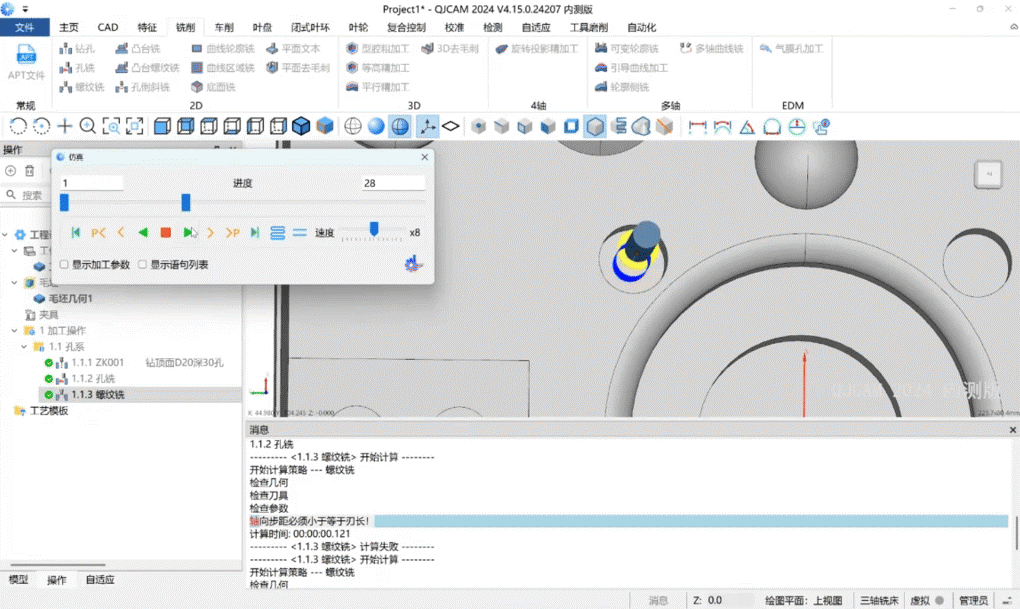Open the 车削 ribbon tab

pyautogui.click(x=223, y=27)
